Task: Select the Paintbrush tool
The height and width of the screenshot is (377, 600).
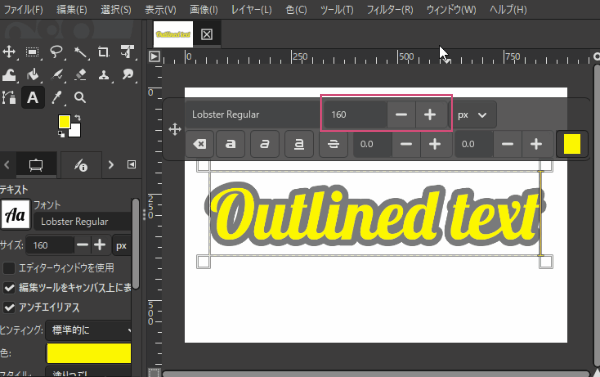Action: coord(56,75)
